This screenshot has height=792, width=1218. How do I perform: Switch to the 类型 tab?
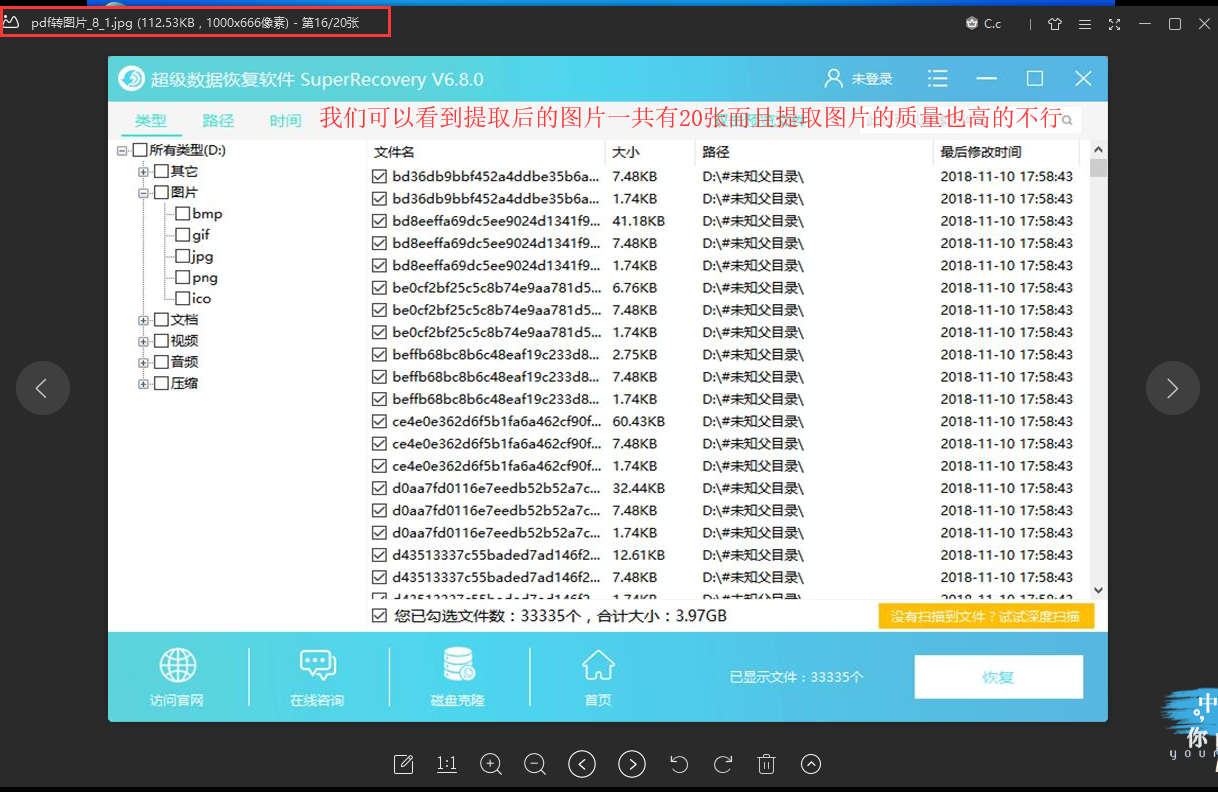click(x=151, y=121)
